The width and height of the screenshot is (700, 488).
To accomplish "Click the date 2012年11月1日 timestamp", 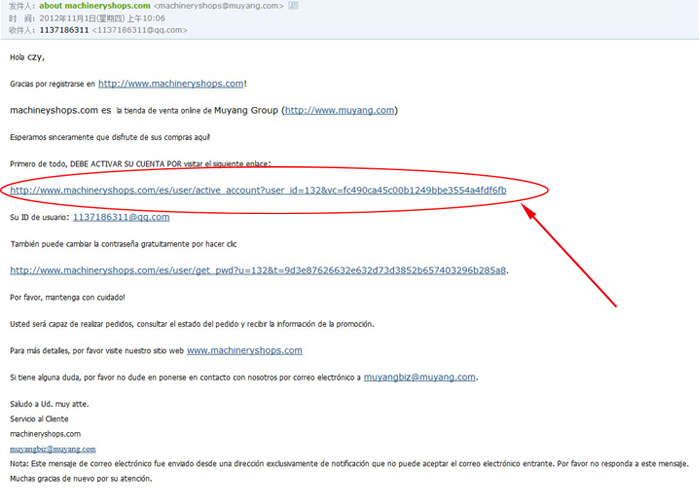I will click(102, 18).
